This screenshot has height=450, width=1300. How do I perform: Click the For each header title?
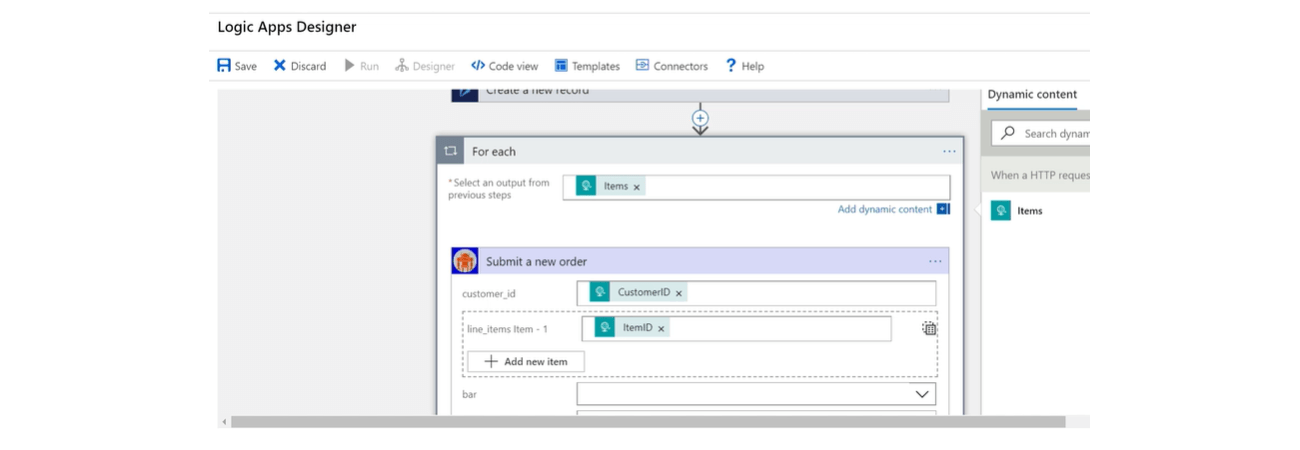pos(494,152)
